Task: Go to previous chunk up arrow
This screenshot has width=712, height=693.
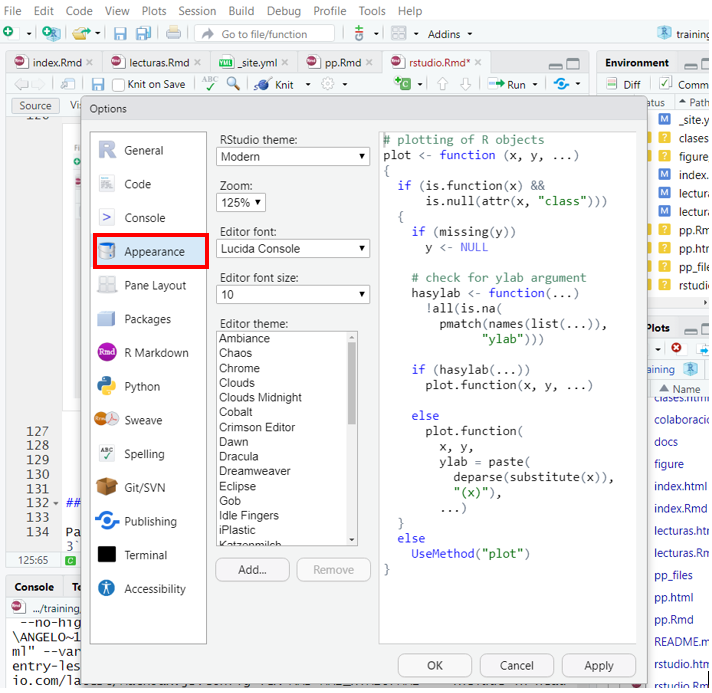Action: 442,84
